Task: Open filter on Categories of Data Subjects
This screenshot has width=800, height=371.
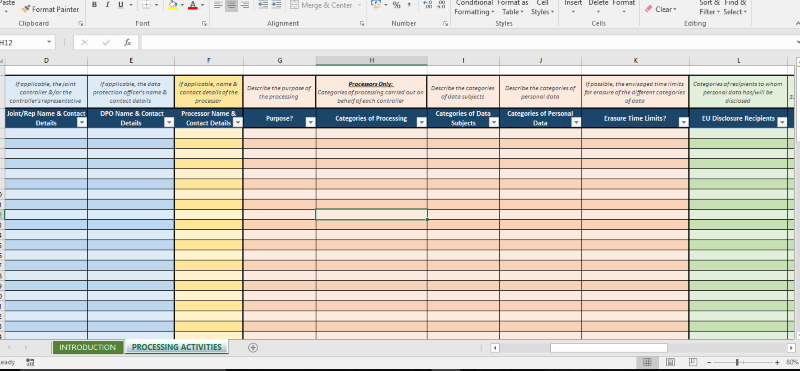Action: click(x=493, y=122)
